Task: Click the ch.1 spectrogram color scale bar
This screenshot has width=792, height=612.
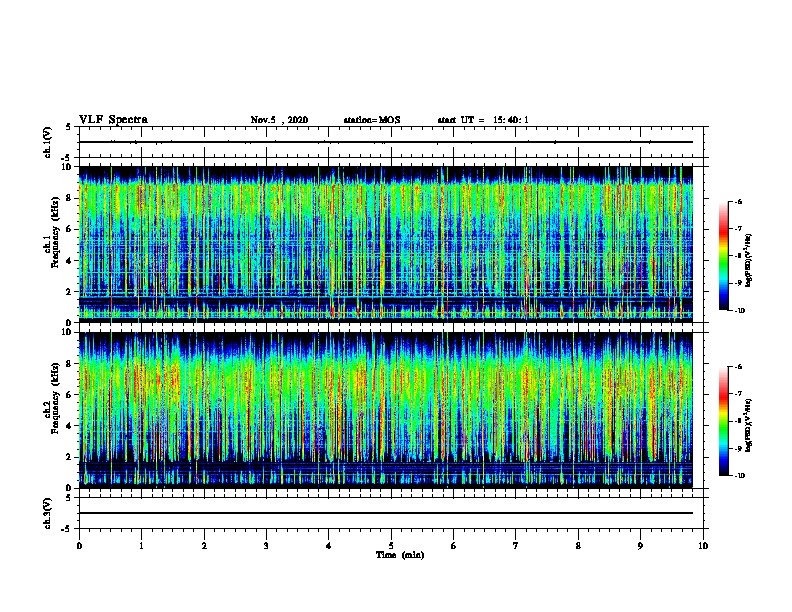Action: 723,256
